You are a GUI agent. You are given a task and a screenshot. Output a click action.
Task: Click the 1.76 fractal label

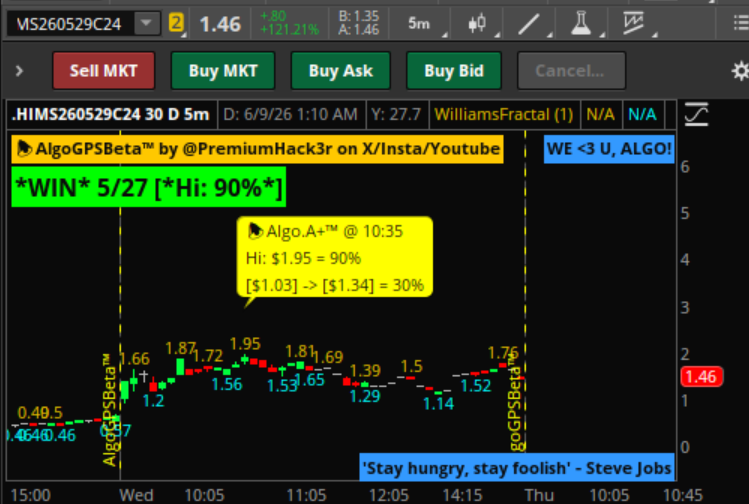503,354
